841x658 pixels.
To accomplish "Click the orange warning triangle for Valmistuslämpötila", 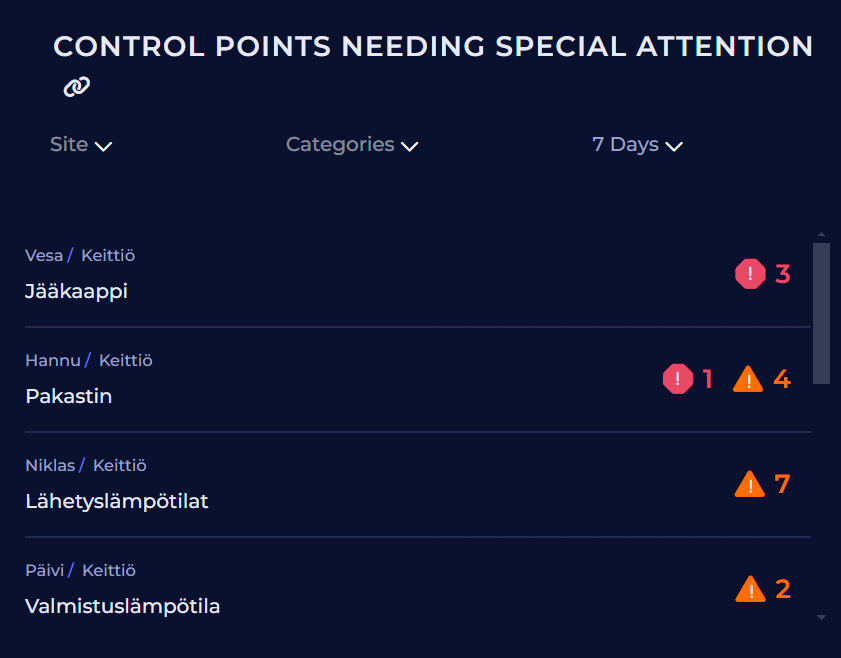I will point(750,589).
